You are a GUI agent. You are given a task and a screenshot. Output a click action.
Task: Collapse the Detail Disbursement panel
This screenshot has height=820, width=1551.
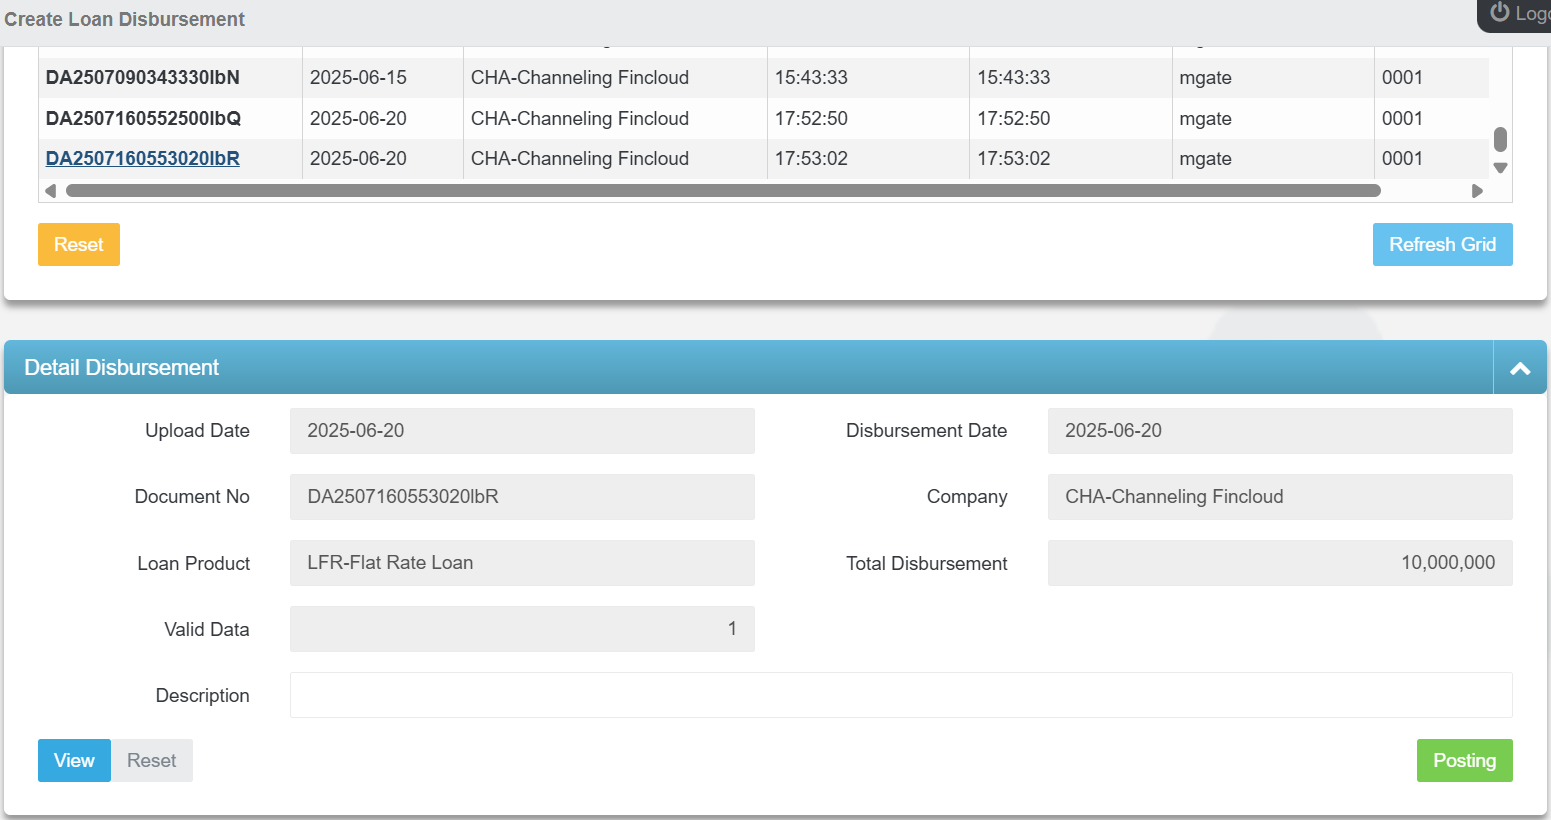pyautogui.click(x=1519, y=368)
